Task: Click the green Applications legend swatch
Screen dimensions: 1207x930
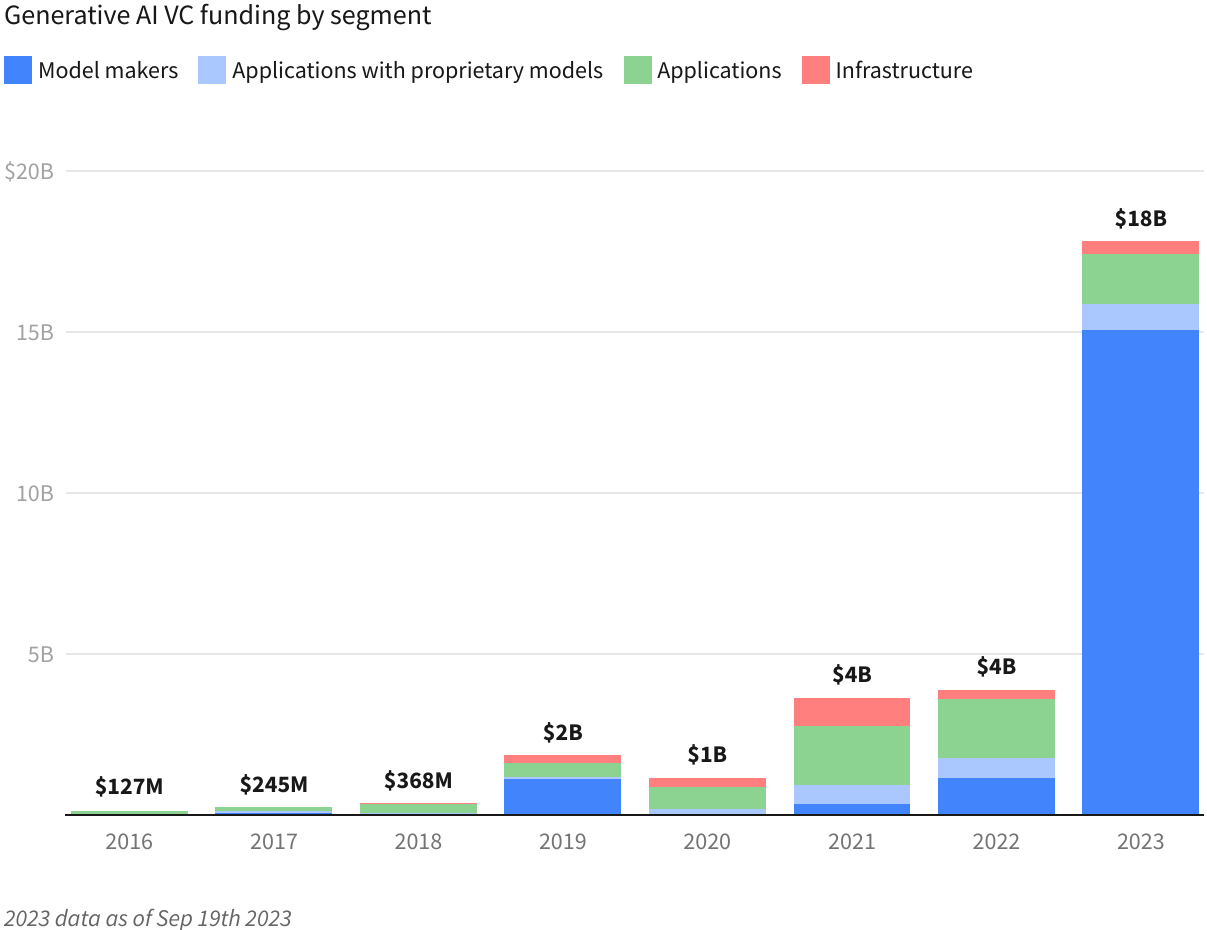Action: pos(637,70)
